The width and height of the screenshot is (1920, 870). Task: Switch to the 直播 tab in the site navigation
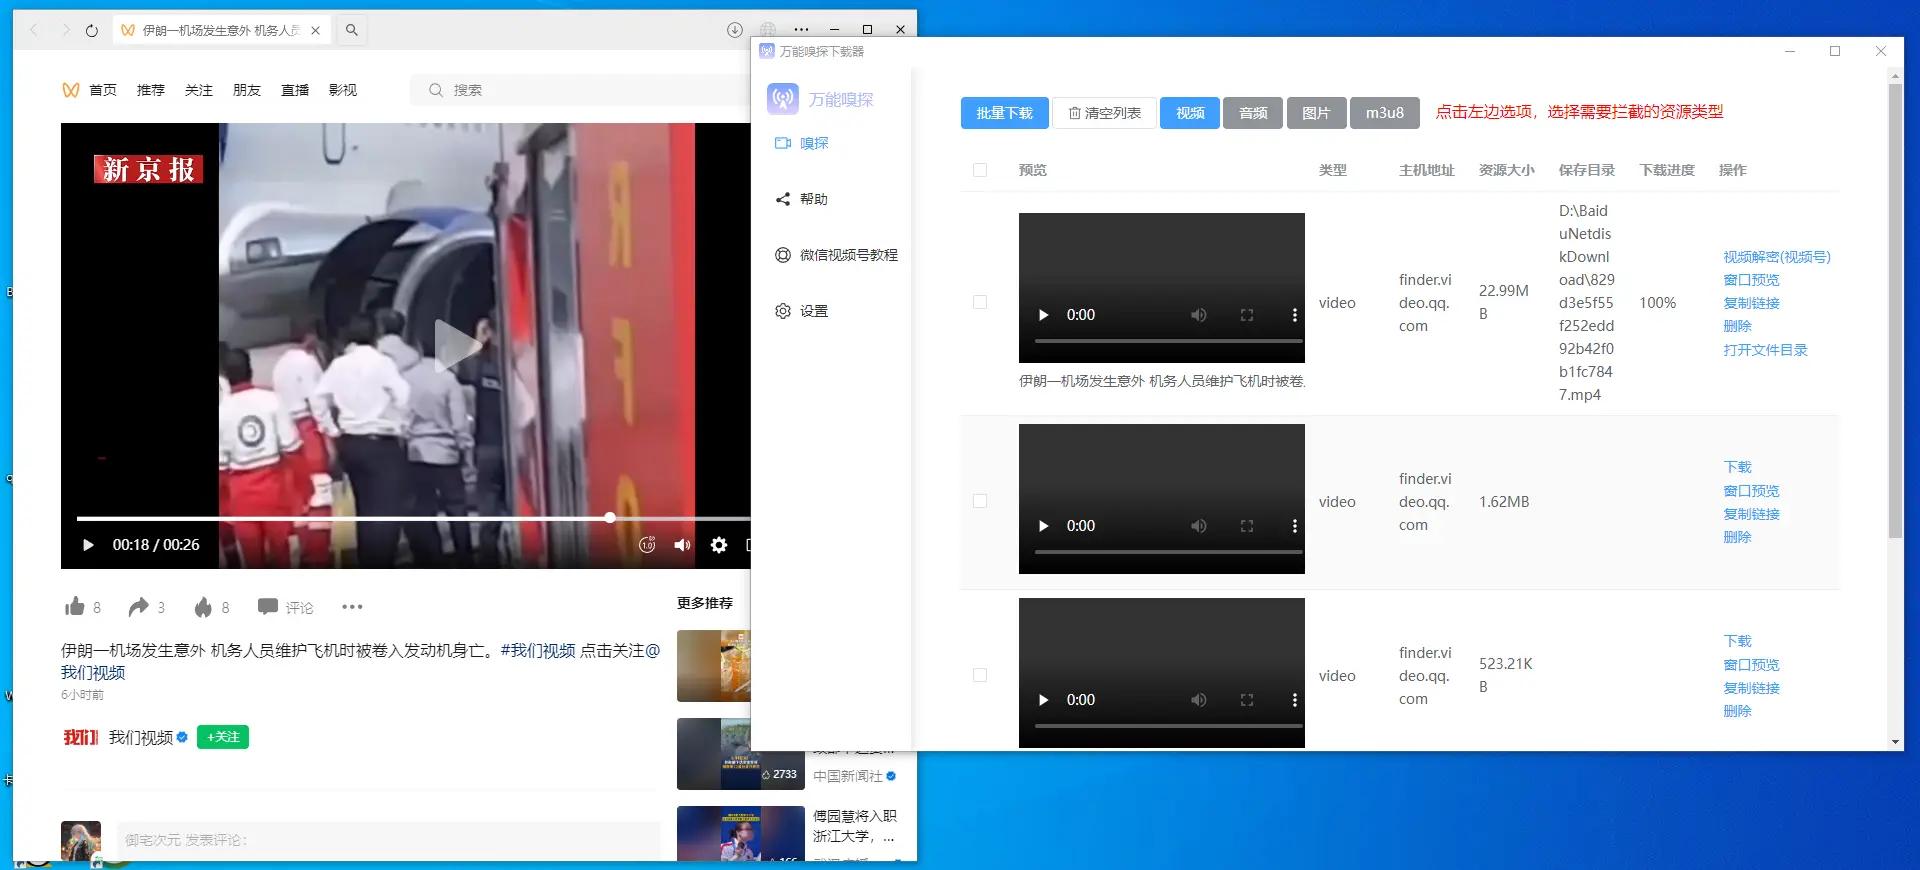[295, 90]
